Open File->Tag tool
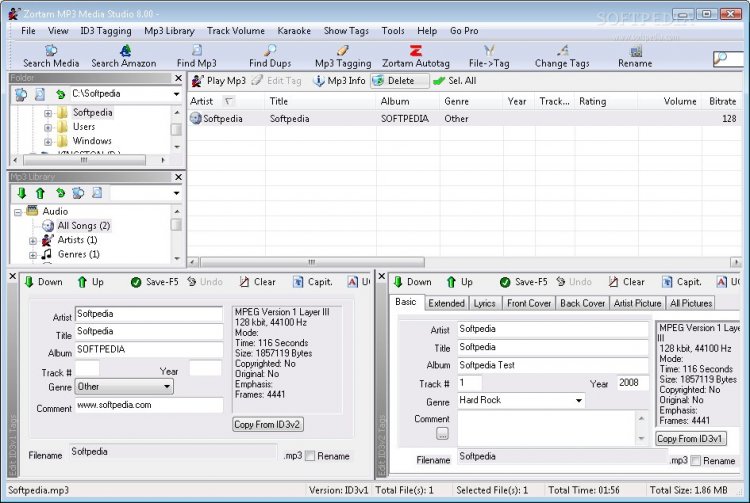 point(489,56)
